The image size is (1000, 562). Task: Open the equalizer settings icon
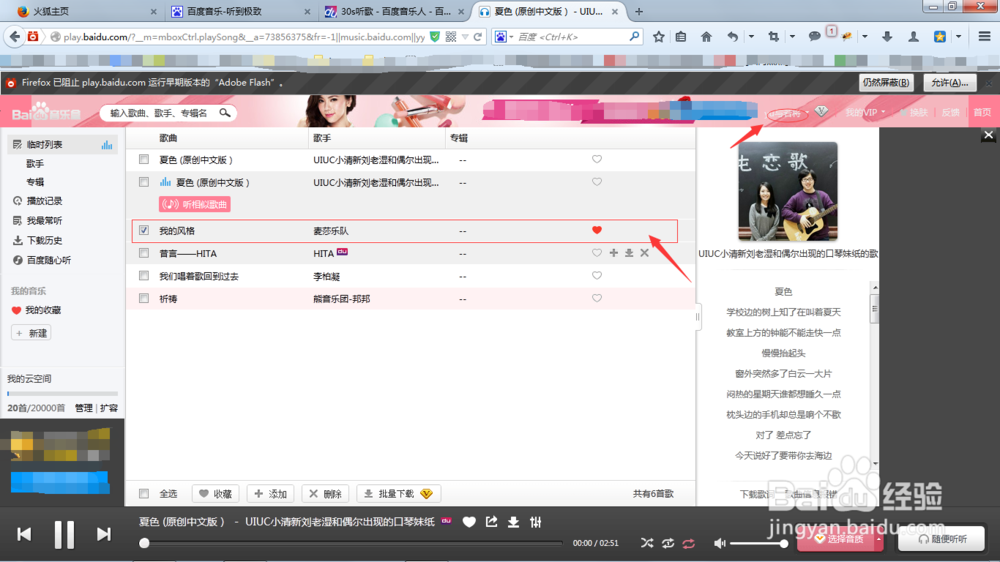[x=536, y=522]
